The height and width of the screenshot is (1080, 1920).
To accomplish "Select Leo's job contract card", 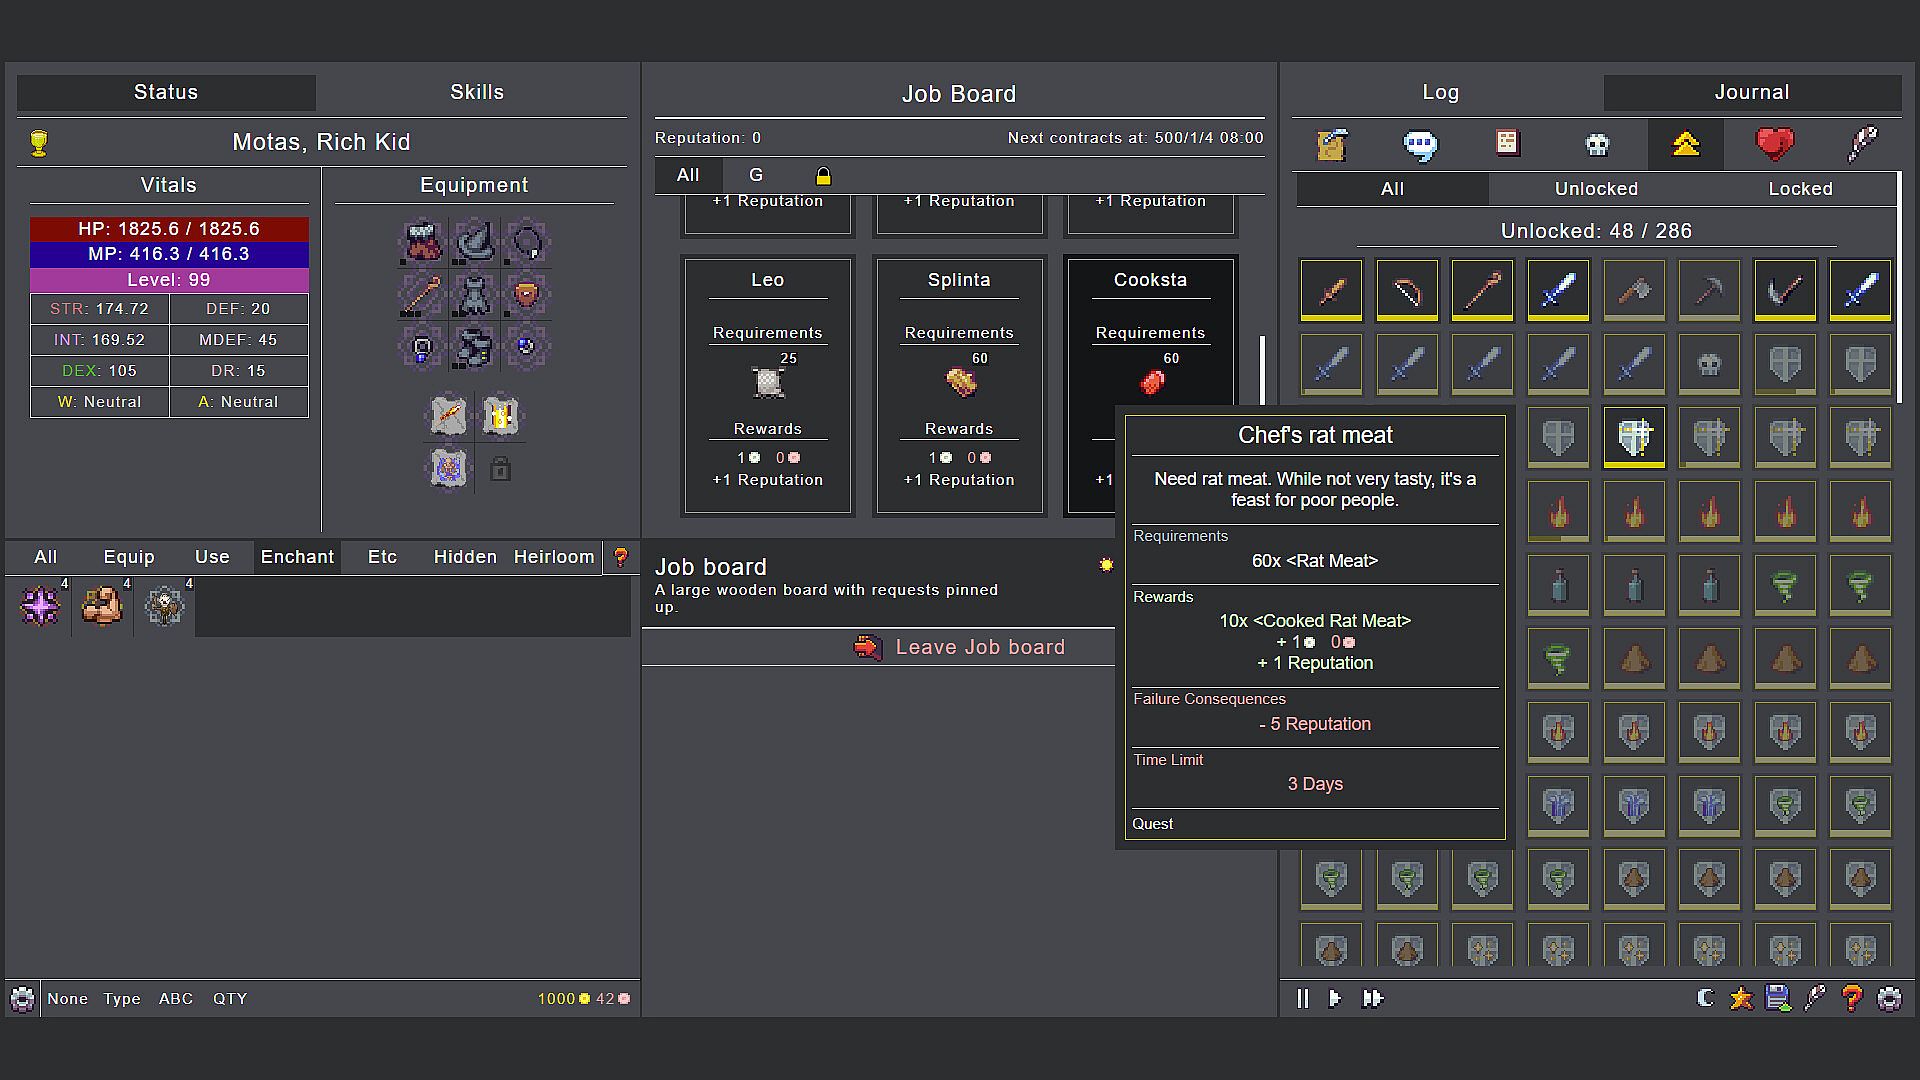I will pos(767,385).
